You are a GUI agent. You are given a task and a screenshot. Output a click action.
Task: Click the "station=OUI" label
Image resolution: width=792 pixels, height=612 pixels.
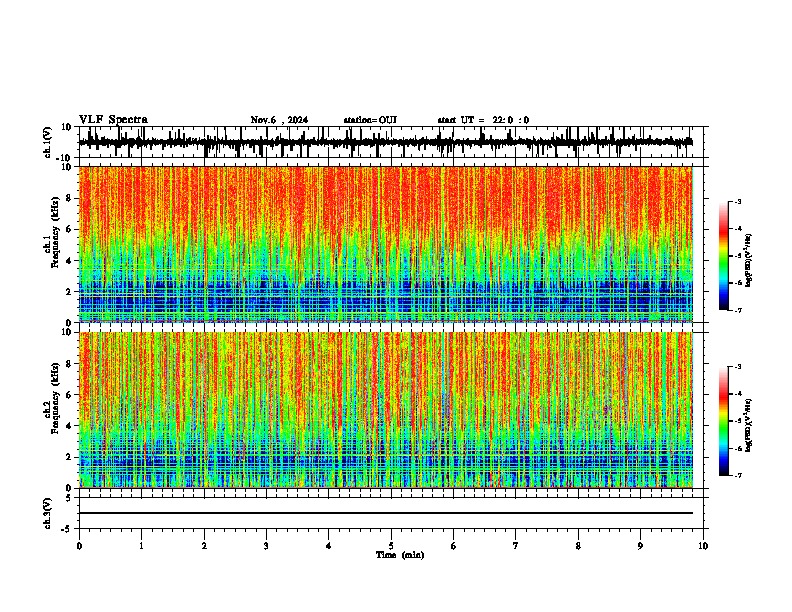pyautogui.click(x=370, y=120)
